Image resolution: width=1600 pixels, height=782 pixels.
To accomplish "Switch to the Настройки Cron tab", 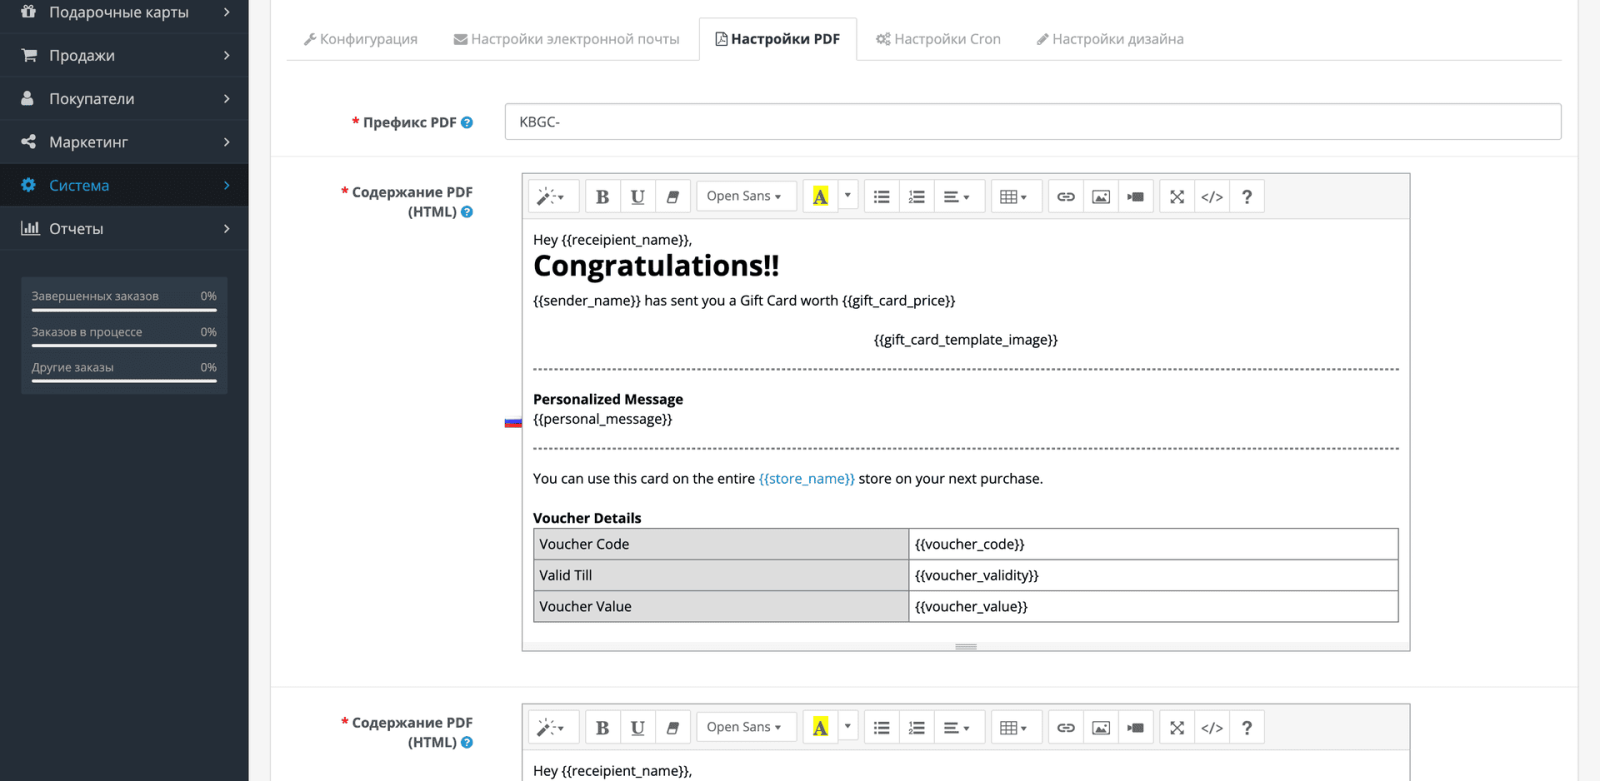I will (938, 39).
